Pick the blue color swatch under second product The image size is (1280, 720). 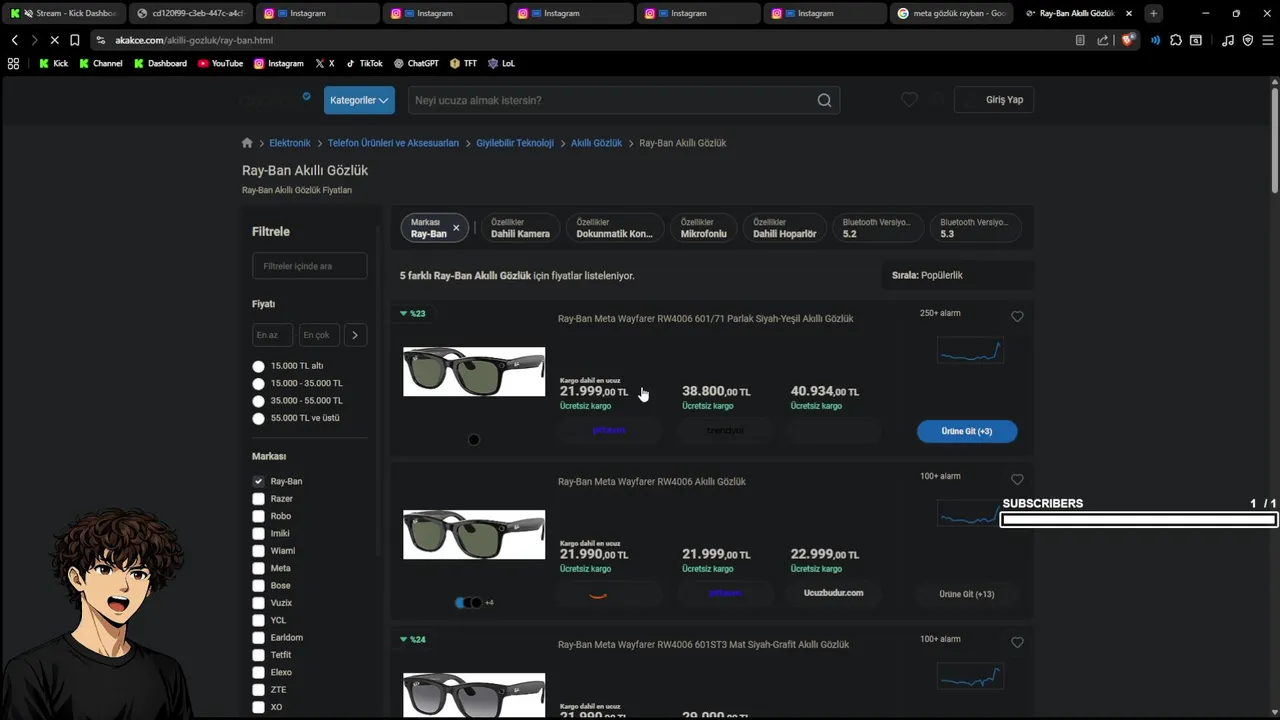click(461, 603)
